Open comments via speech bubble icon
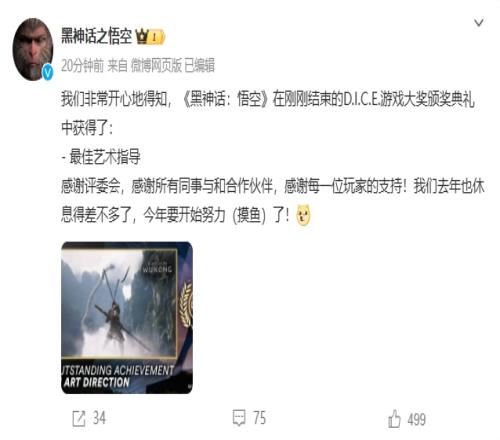This screenshot has width=500, height=440. click(x=239, y=418)
